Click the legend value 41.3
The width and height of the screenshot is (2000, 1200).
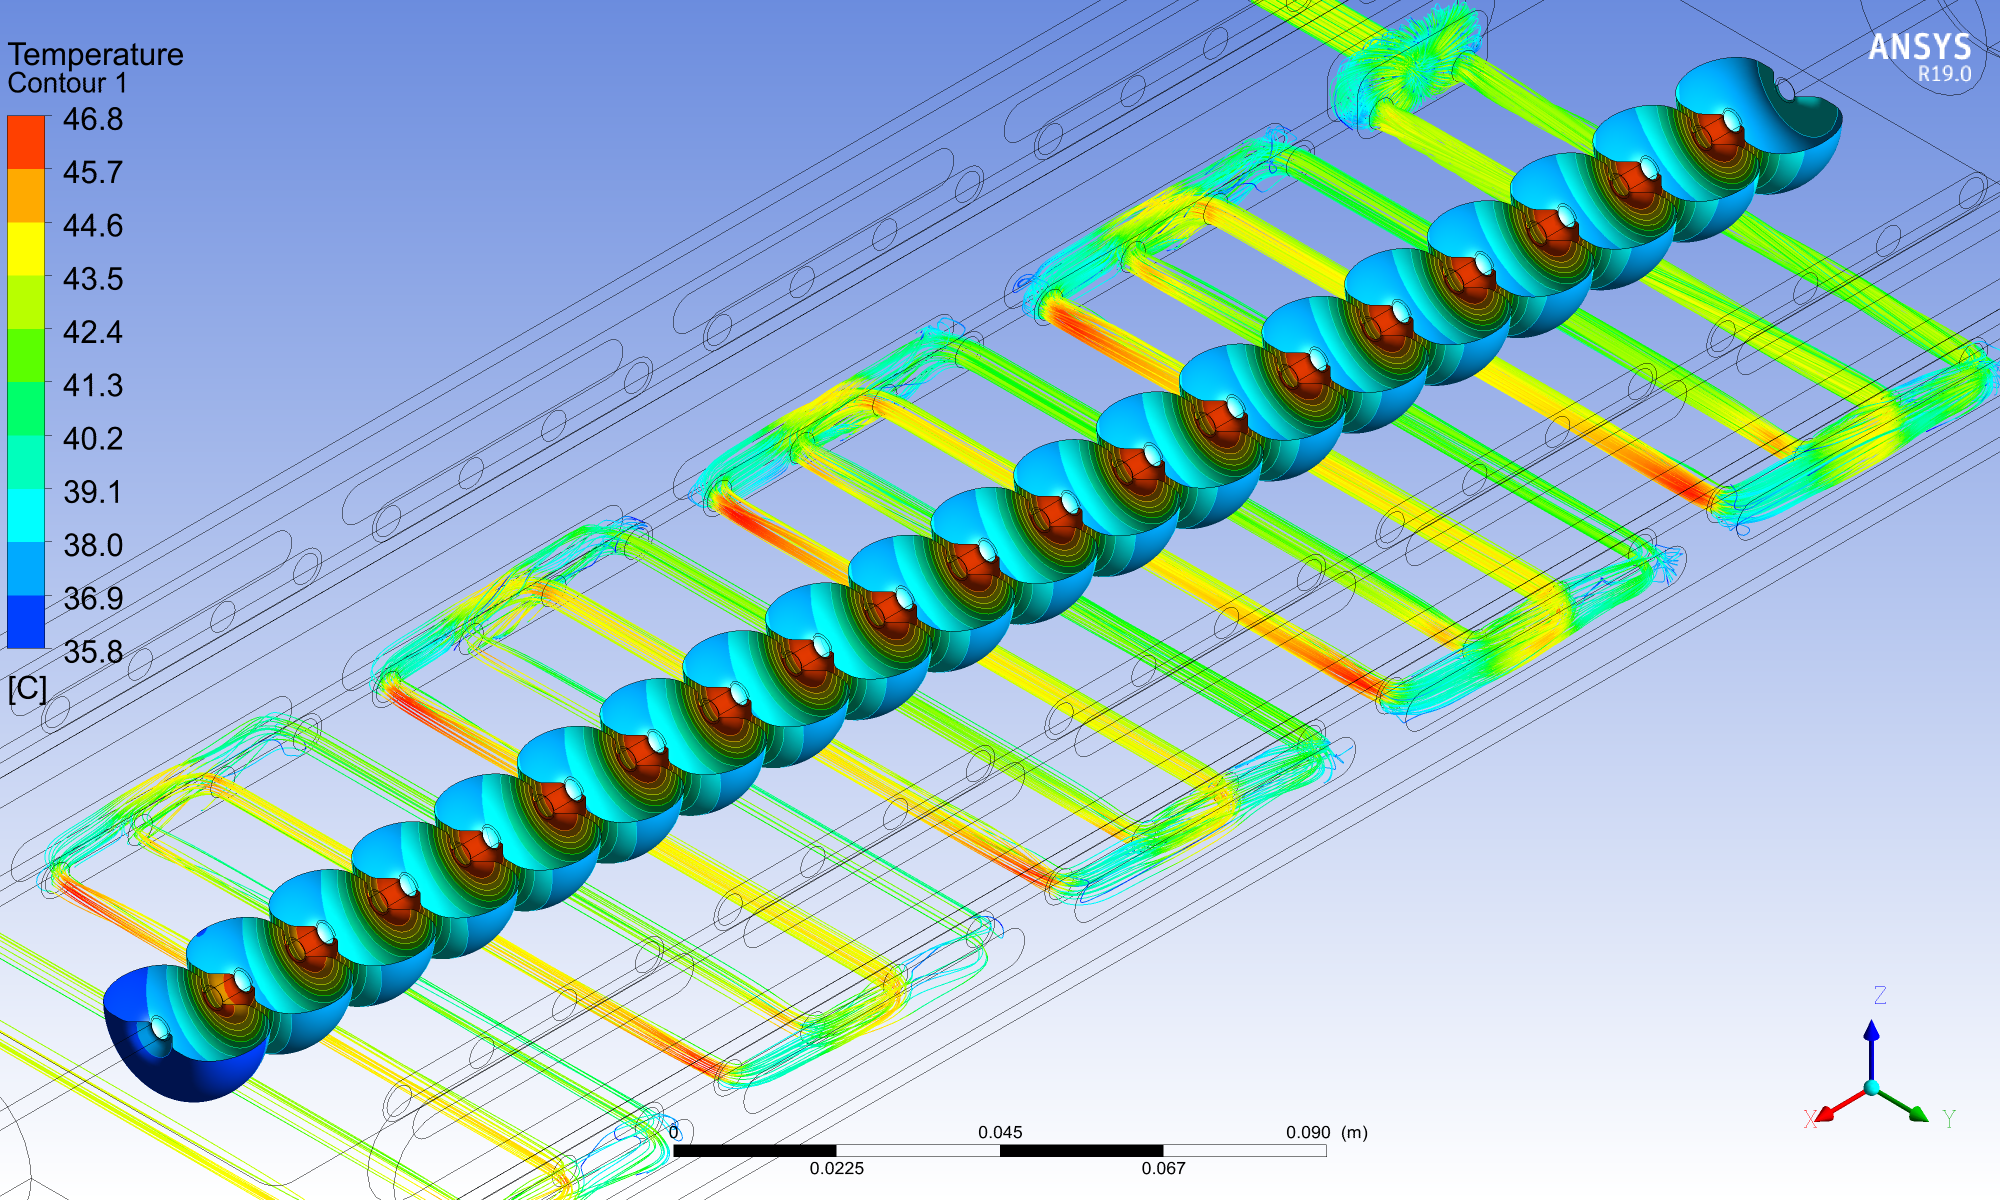click(93, 385)
